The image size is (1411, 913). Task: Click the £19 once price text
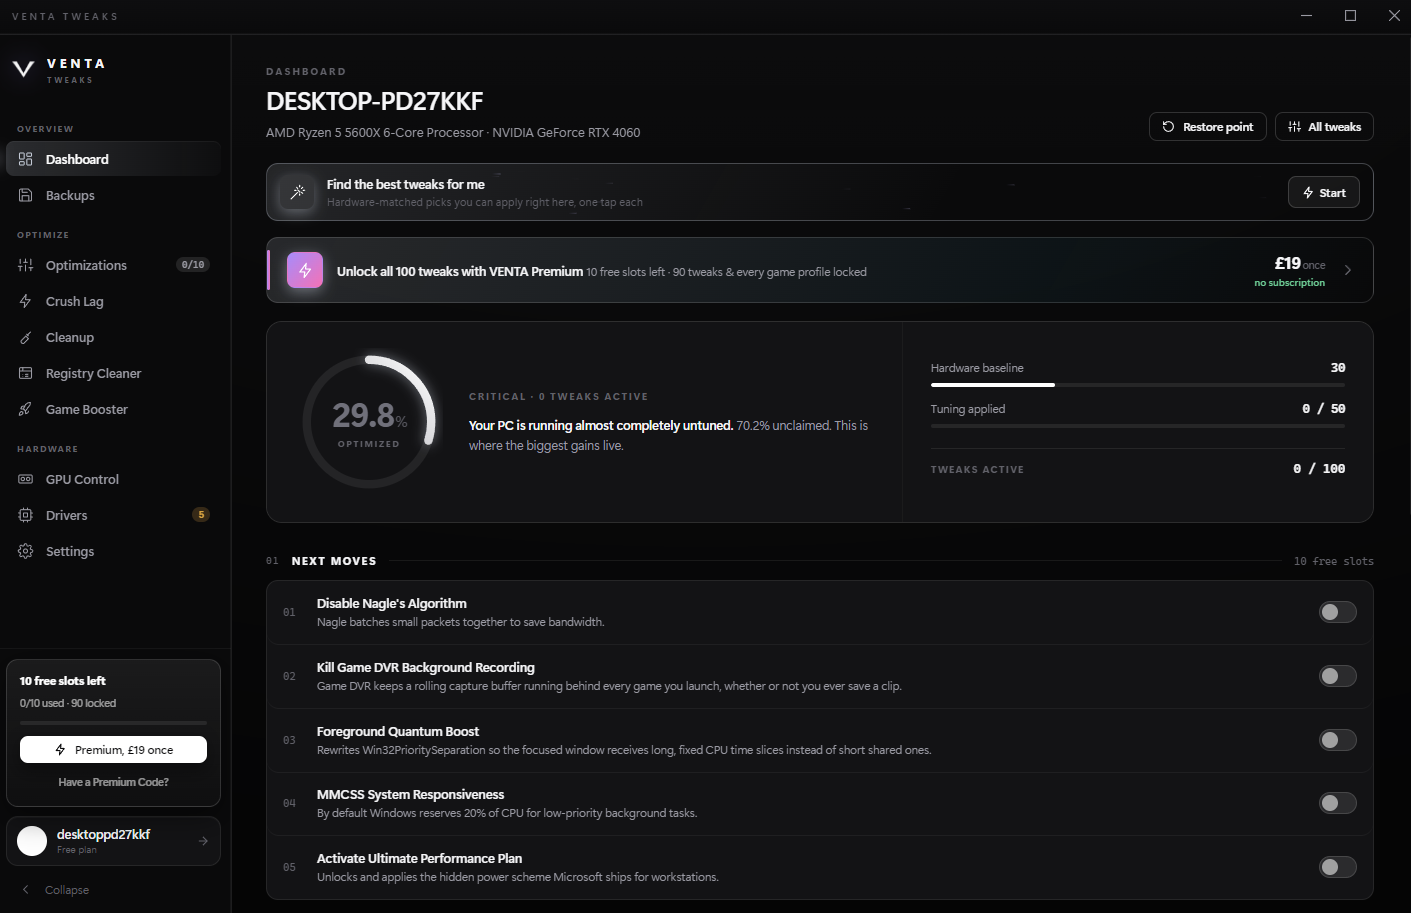(x=1300, y=264)
